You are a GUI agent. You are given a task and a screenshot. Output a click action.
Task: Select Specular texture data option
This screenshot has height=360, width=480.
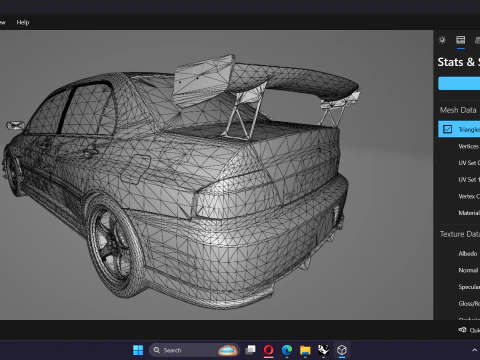coord(469,287)
